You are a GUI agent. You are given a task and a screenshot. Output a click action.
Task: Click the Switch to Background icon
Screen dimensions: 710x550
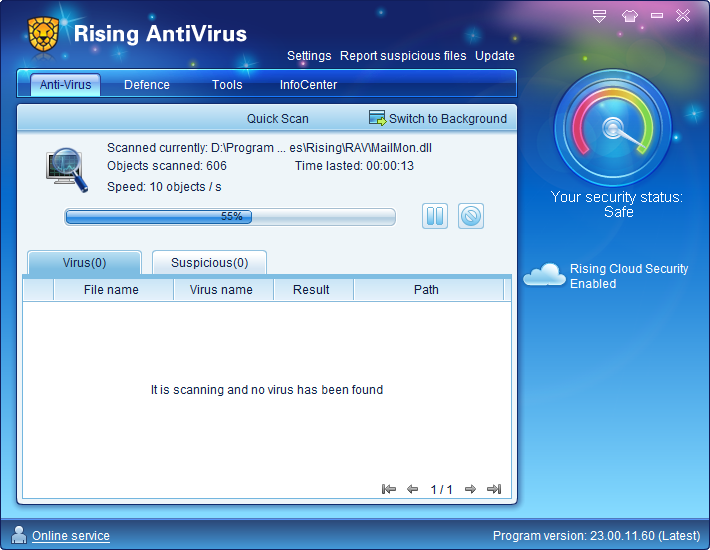[377, 118]
